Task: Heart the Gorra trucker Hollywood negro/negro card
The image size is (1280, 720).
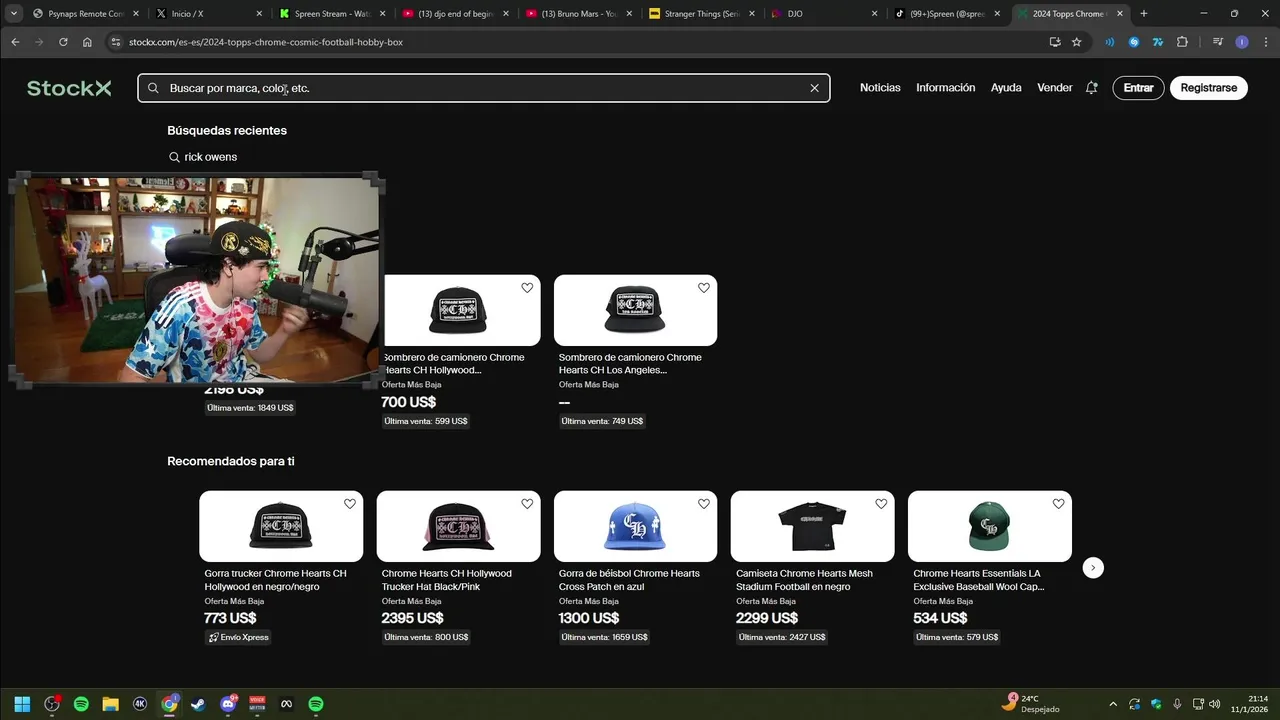Action: click(350, 504)
